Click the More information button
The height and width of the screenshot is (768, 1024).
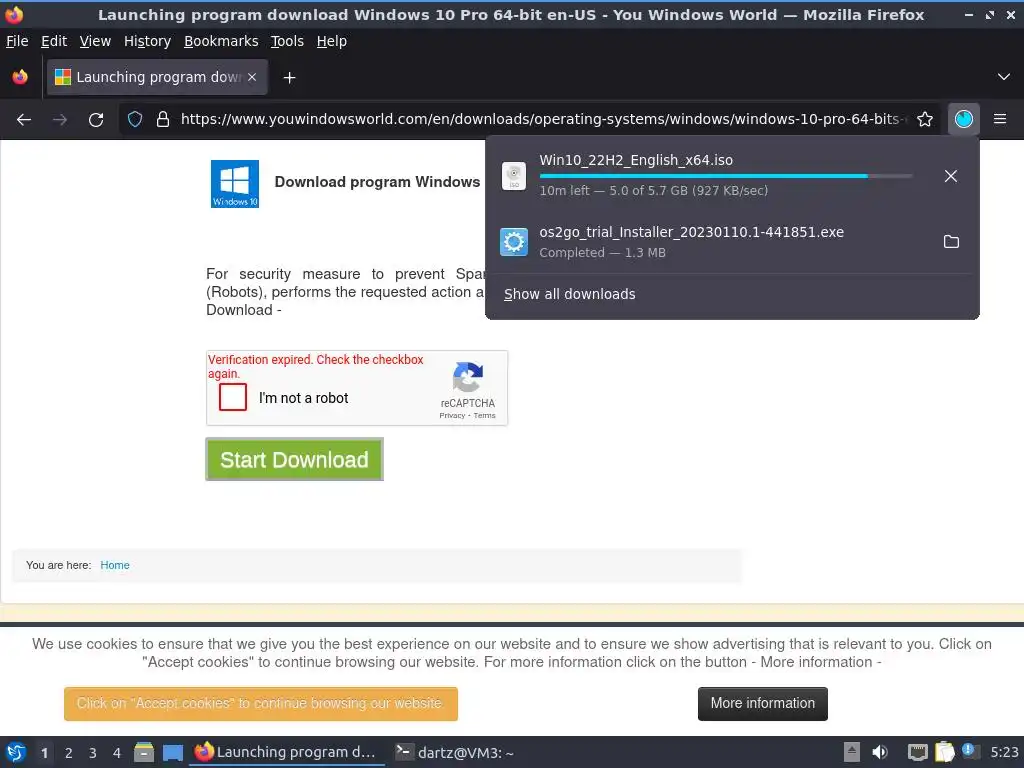coord(763,703)
